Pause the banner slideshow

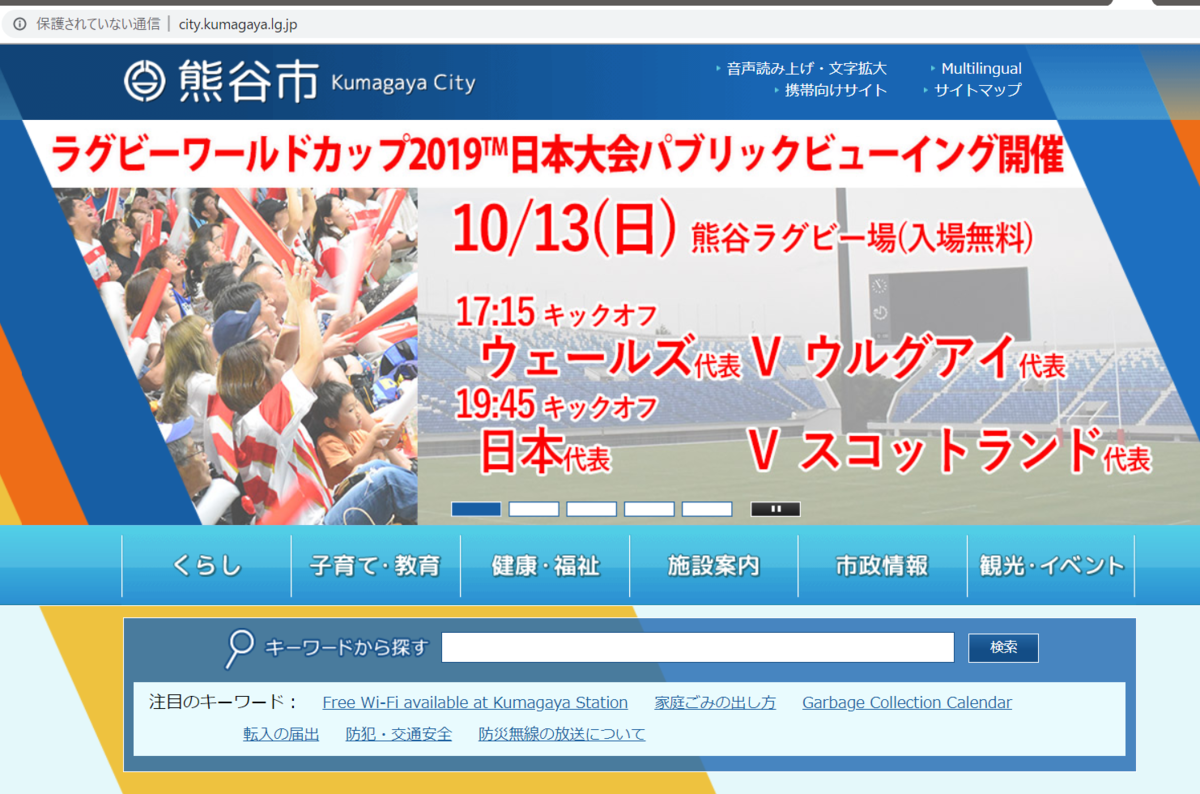775,509
